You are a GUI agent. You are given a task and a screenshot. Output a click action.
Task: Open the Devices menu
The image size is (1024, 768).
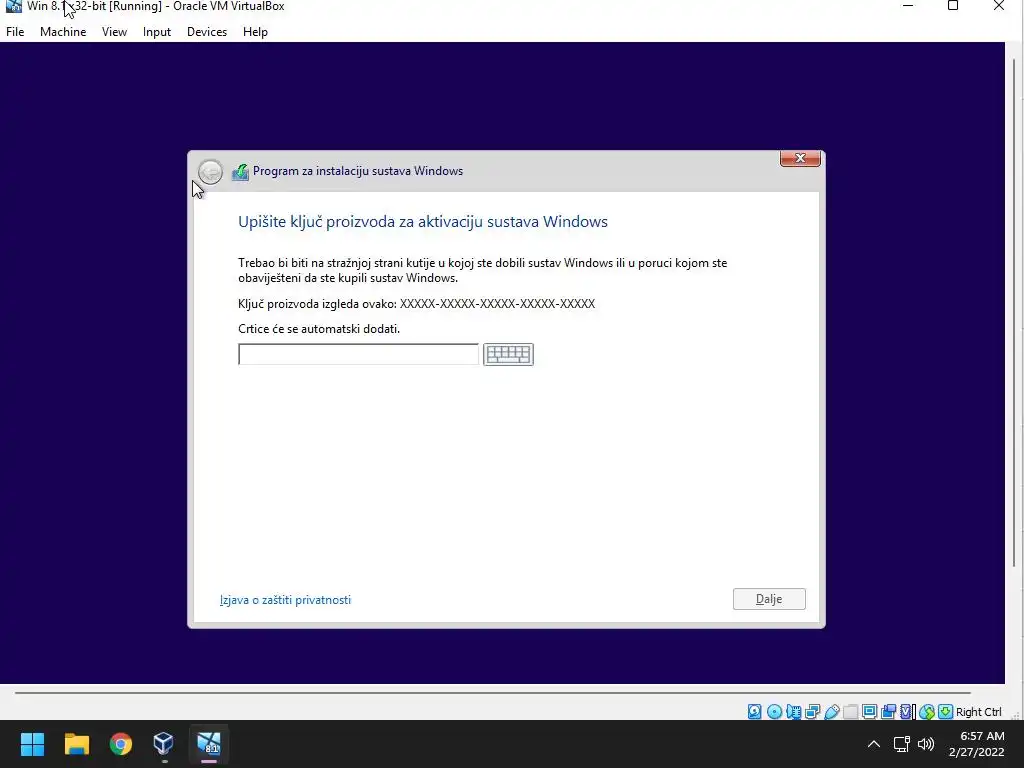[x=207, y=31]
